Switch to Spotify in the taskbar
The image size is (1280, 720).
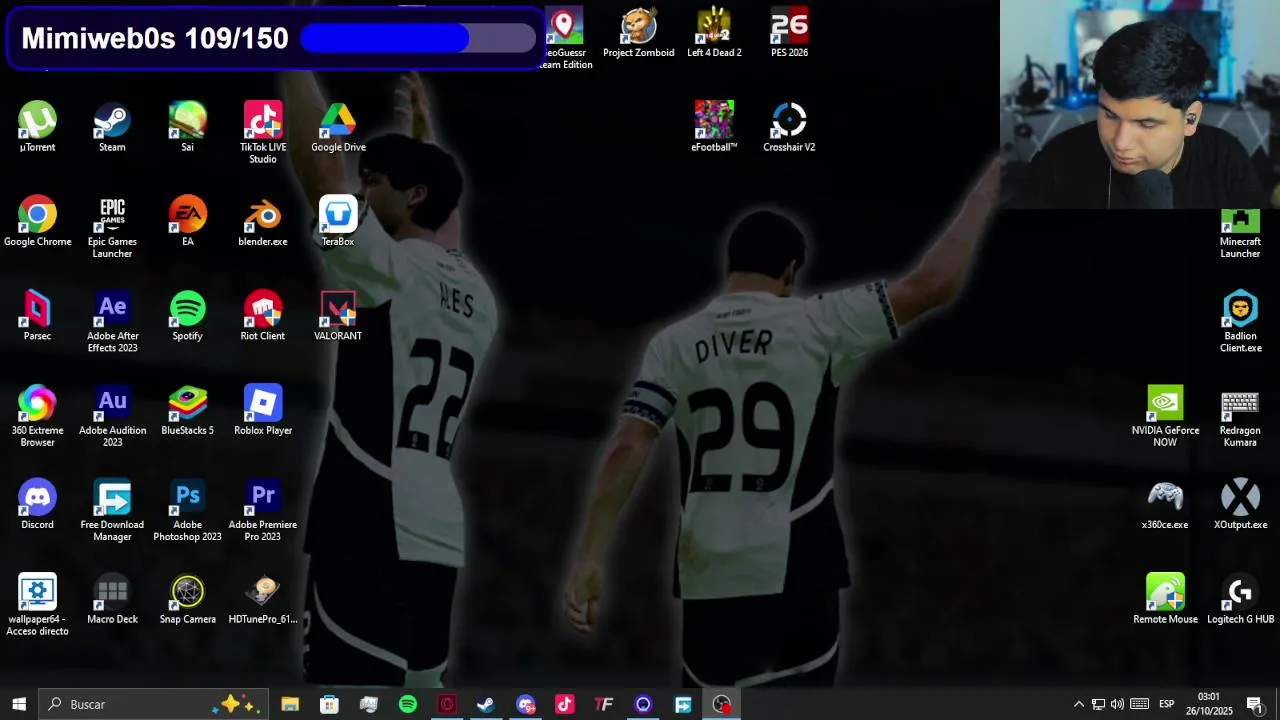coord(408,704)
